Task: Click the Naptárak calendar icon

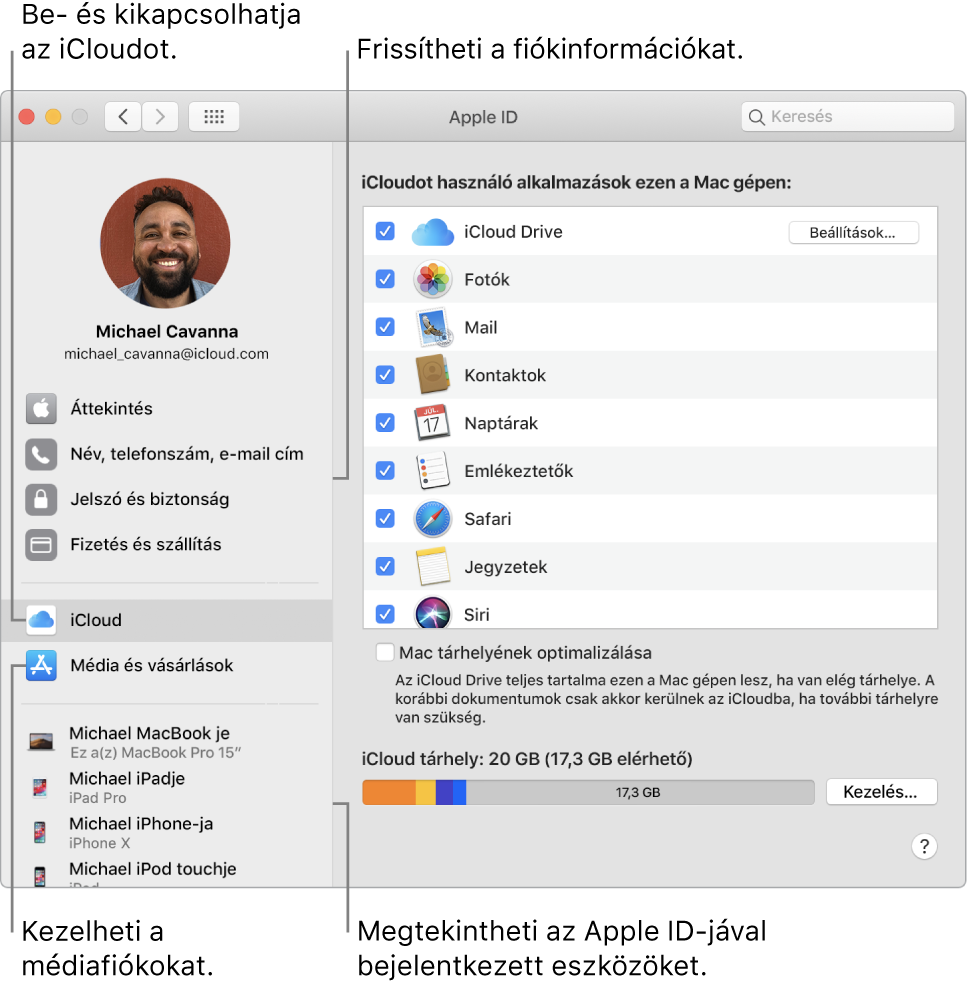Action: 432,423
